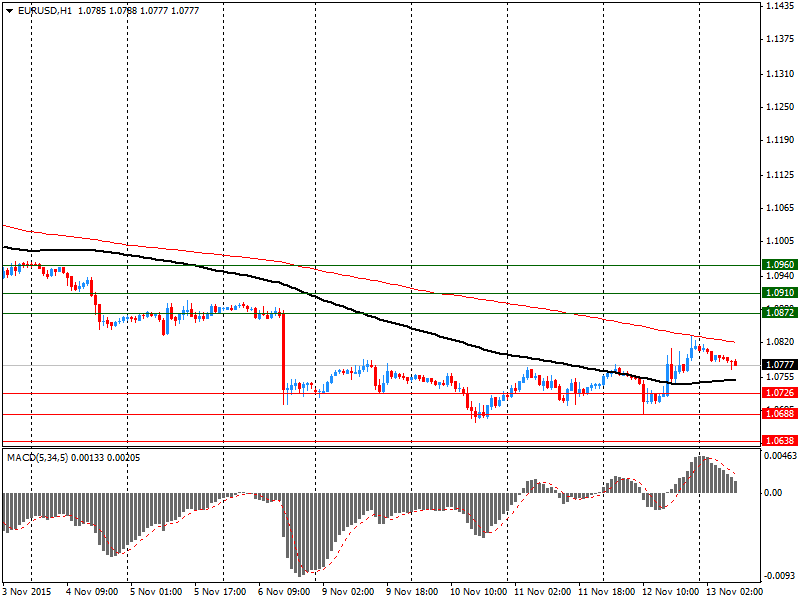Click the 11 Nov 18:00 time label
Viewport: 800px width, 600px height.
[607, 591]
